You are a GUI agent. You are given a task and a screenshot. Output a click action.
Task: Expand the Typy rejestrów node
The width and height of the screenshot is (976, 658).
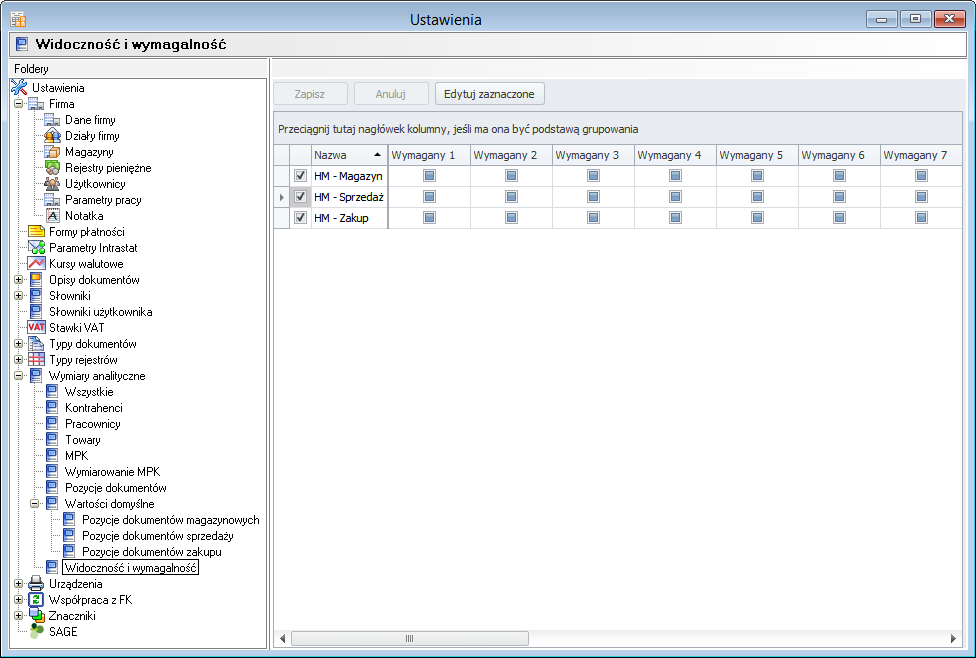pyautogui.click(x=19, y=360)
